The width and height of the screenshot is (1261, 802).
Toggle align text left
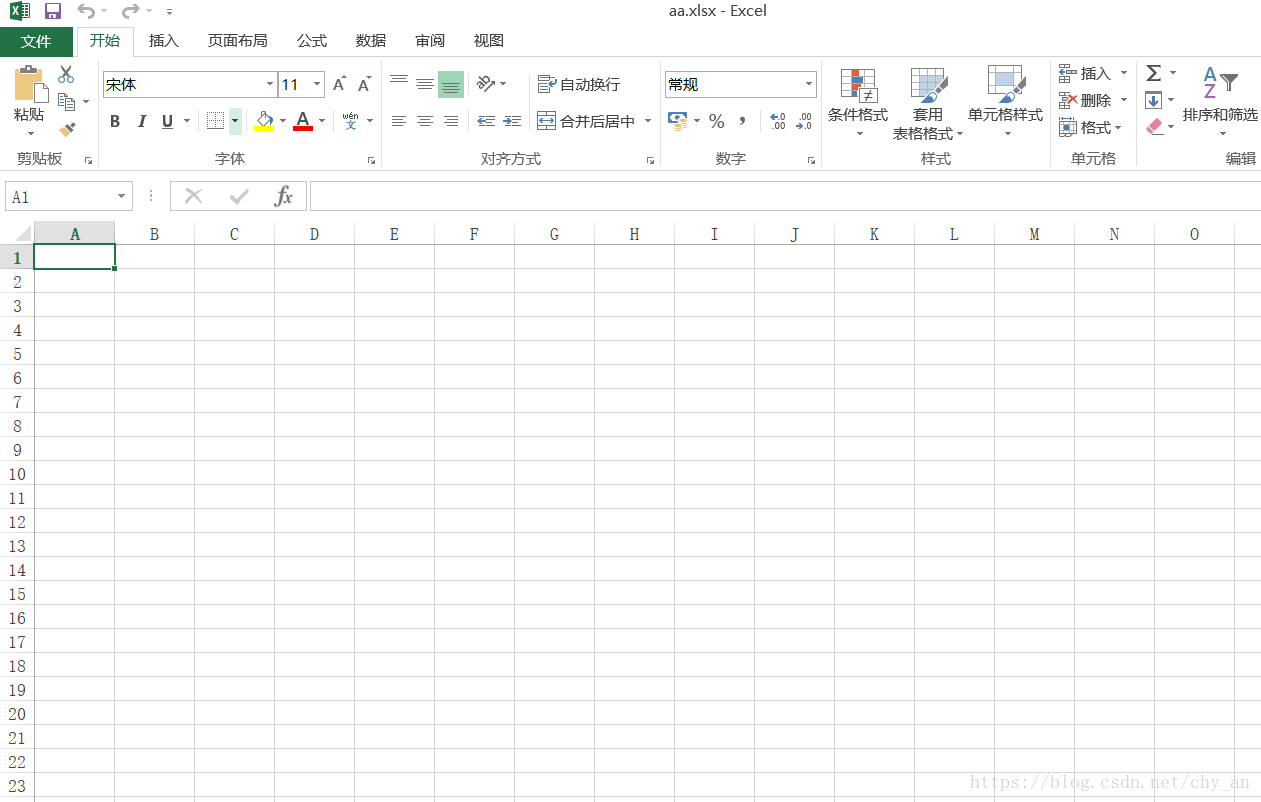click(398, 121)
